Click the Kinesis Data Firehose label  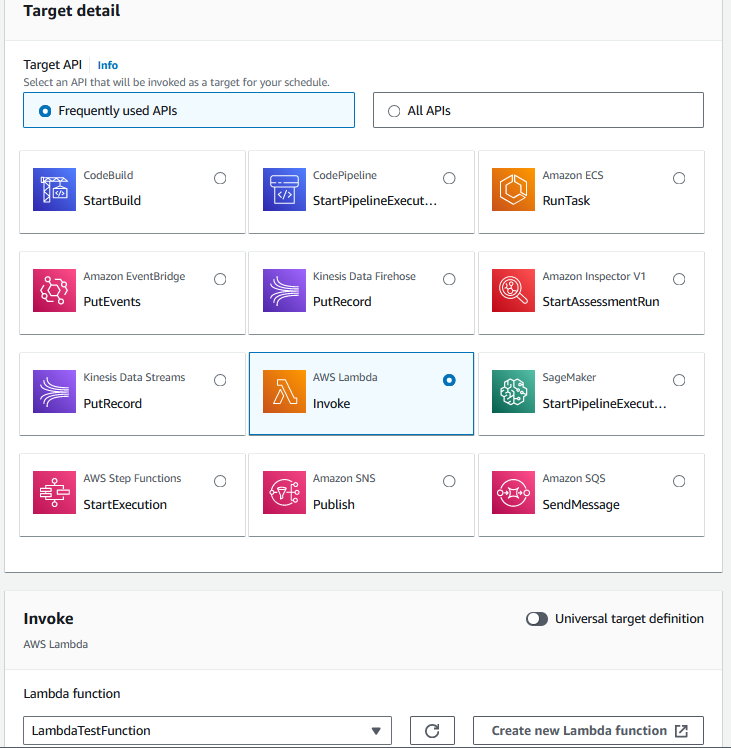click(364, 276)
